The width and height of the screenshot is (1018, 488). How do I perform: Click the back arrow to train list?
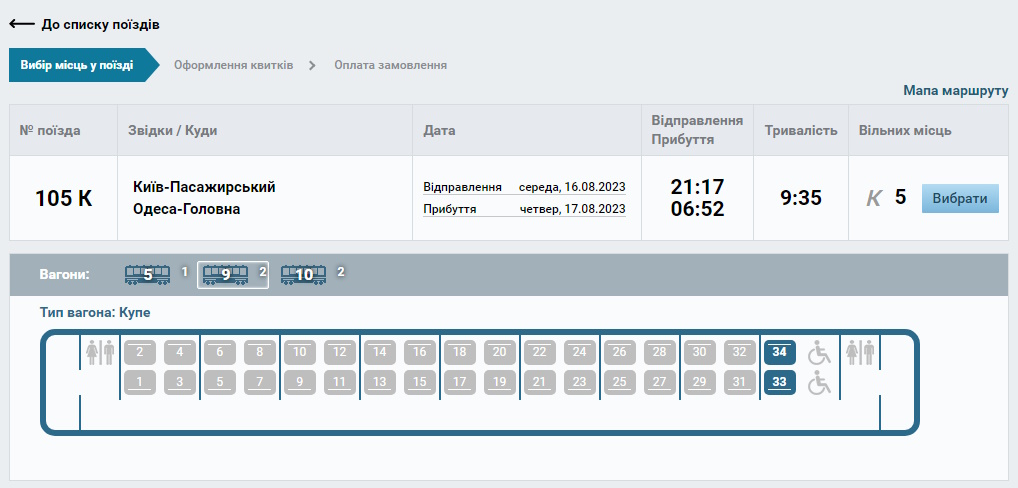22,24
